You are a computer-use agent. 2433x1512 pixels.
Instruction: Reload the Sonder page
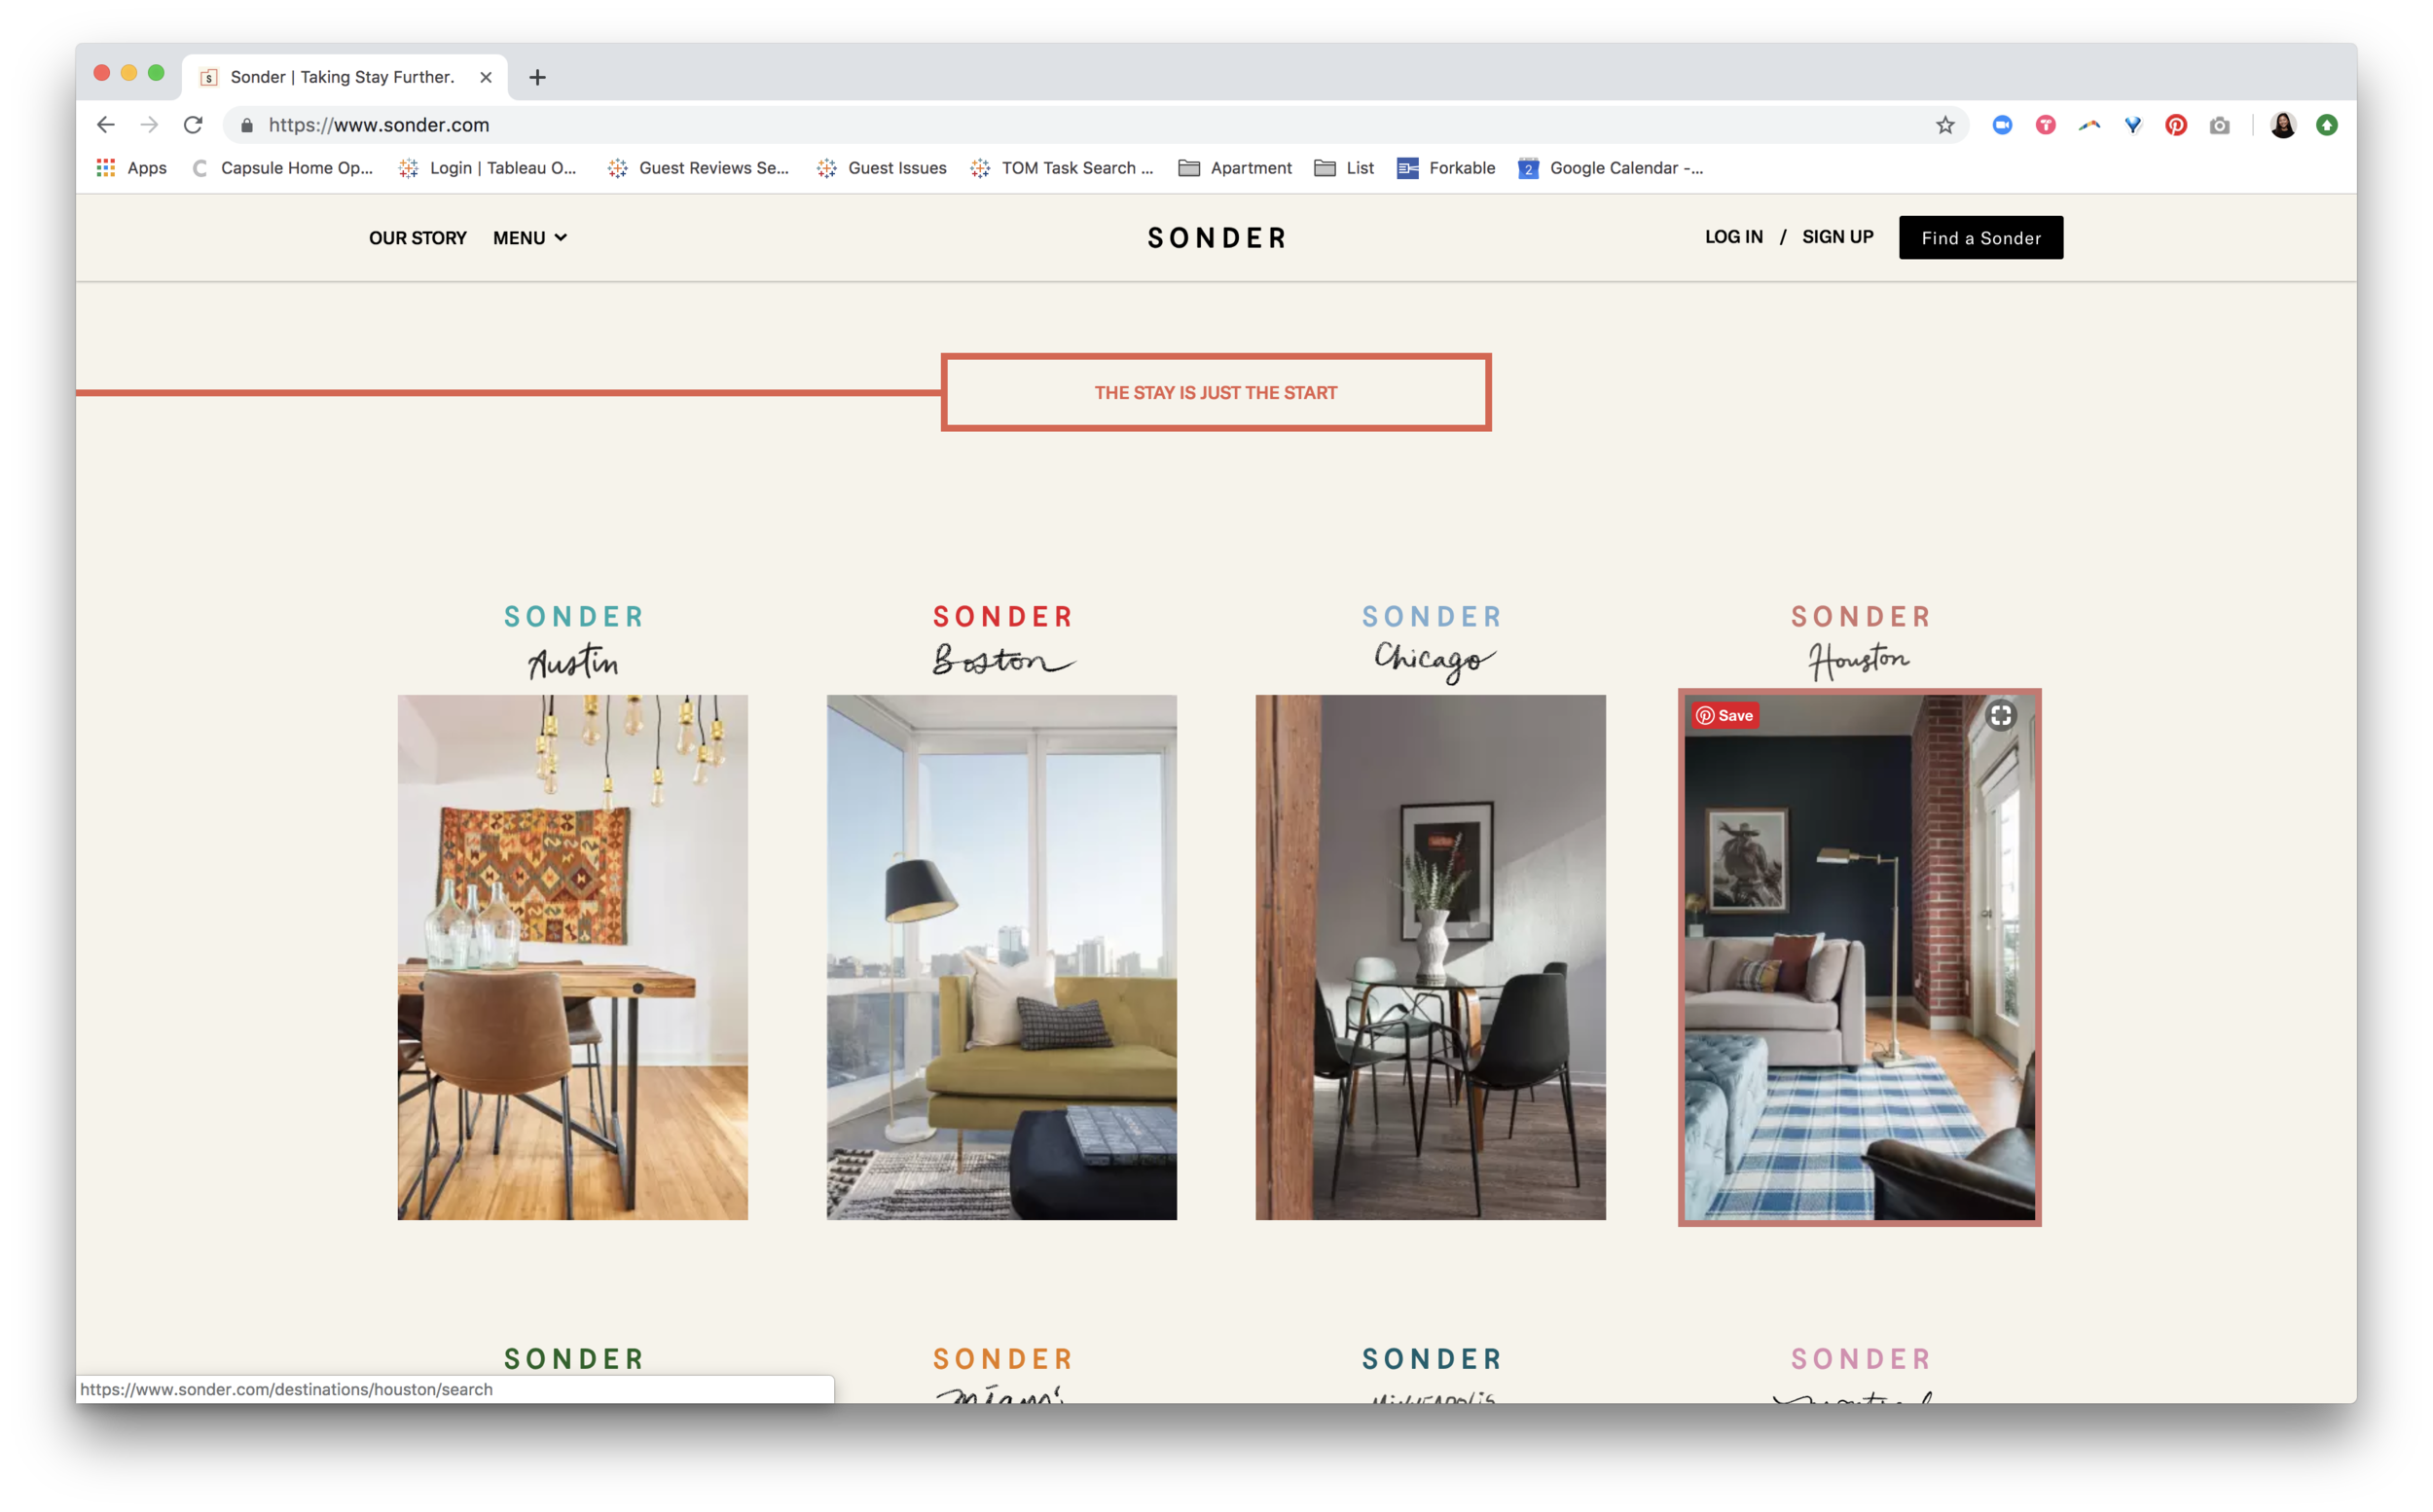193,125
